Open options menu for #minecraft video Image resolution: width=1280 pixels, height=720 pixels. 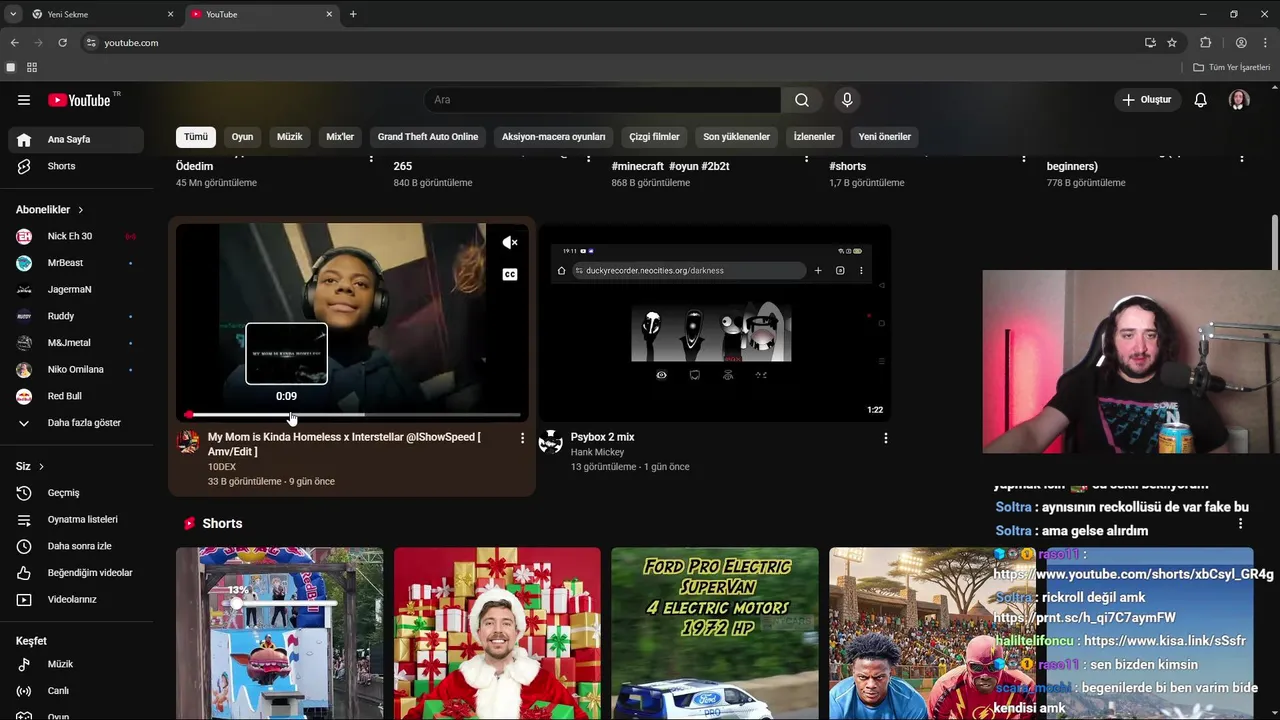tap(806, 158)
